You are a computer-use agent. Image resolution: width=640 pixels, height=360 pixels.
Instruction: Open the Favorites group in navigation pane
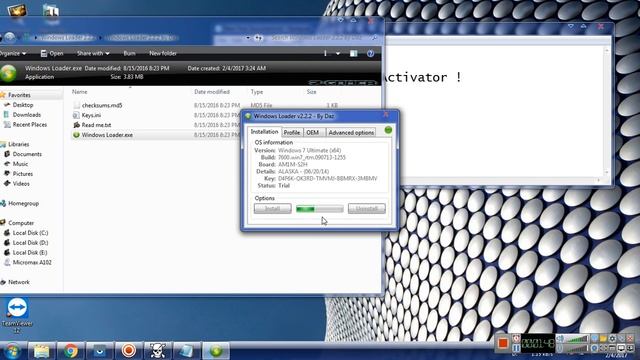(x=19, y=95)
